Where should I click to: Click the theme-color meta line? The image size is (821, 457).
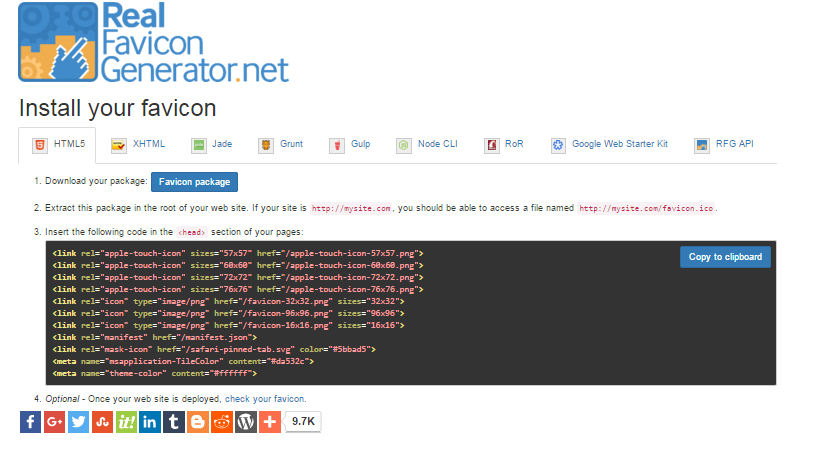point(154,374)
